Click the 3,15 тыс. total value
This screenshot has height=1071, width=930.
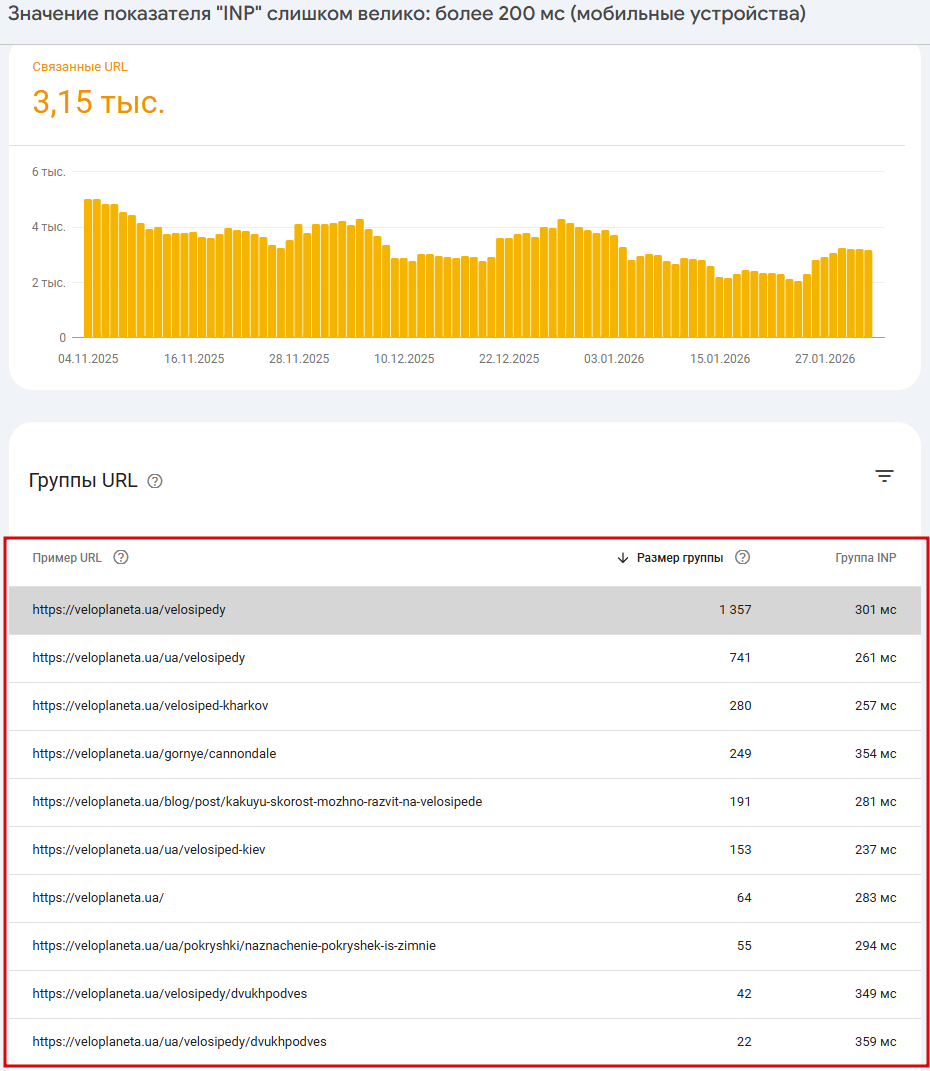[98, 102]
